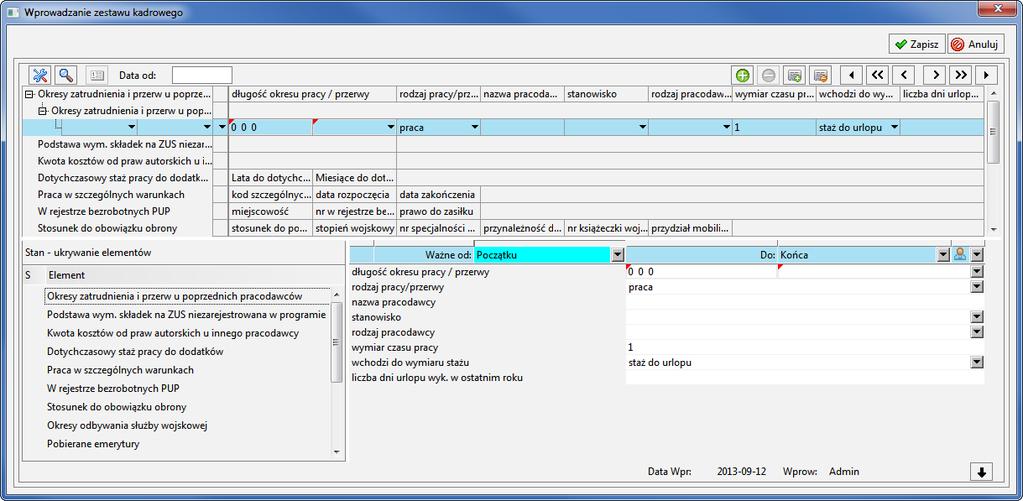Click the element list vertical scrollbar thumb

[337, 342]
